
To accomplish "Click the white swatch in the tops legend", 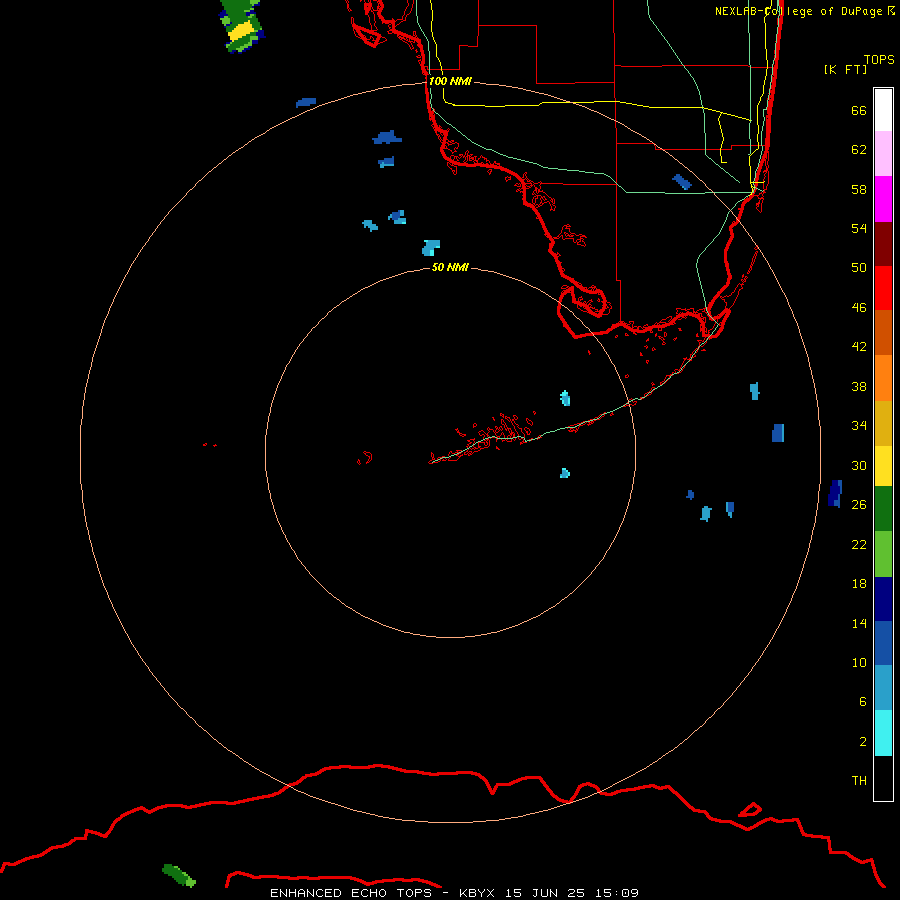I will 883,110.
